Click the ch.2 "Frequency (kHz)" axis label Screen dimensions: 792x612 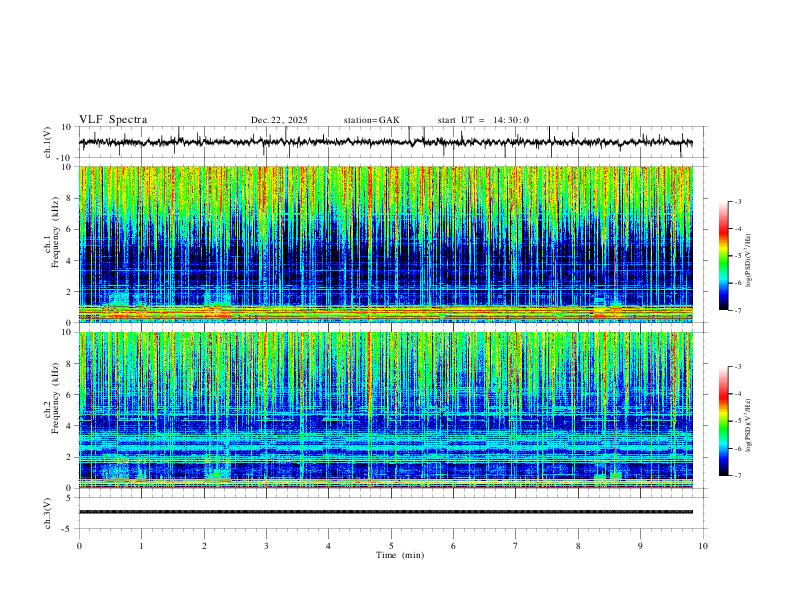tap(55, 398)
